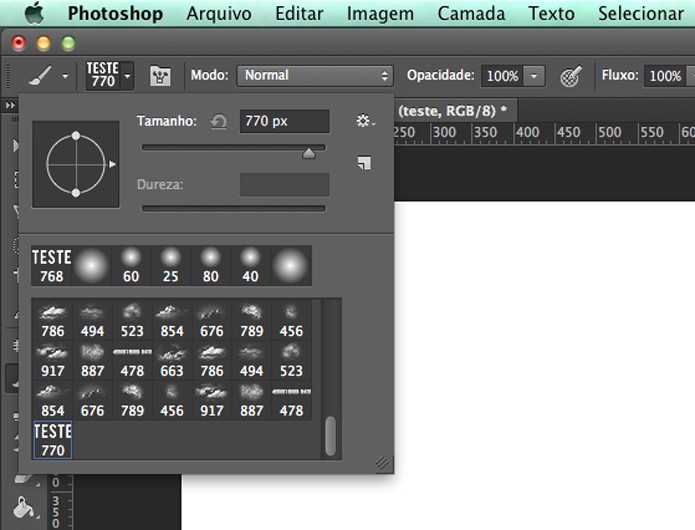Select first row cloud brush 676
The width and height of the screenshot is (695, 530).
pyautogui.click(x=211, y=320)
